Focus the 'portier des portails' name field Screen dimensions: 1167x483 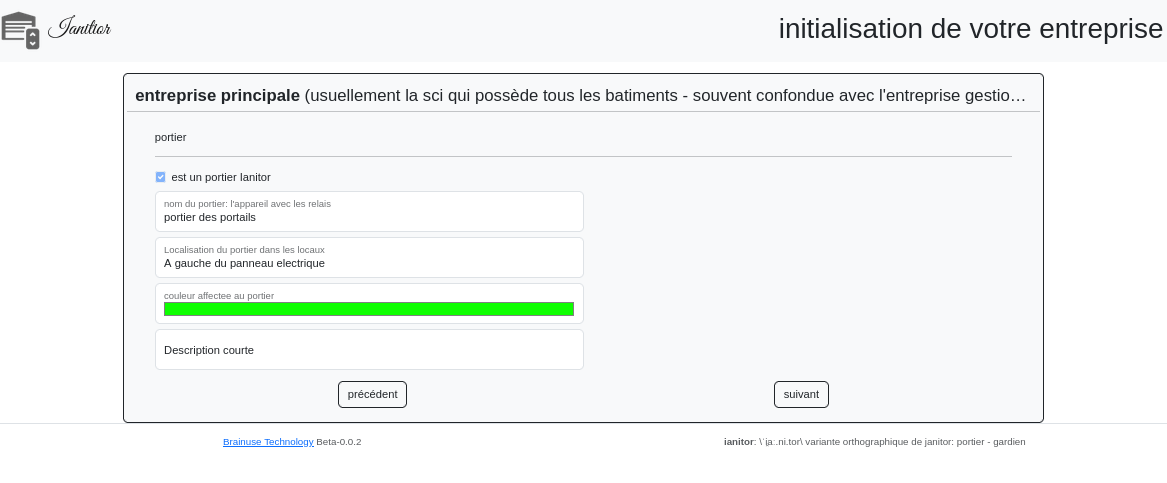tap(369, 217)
